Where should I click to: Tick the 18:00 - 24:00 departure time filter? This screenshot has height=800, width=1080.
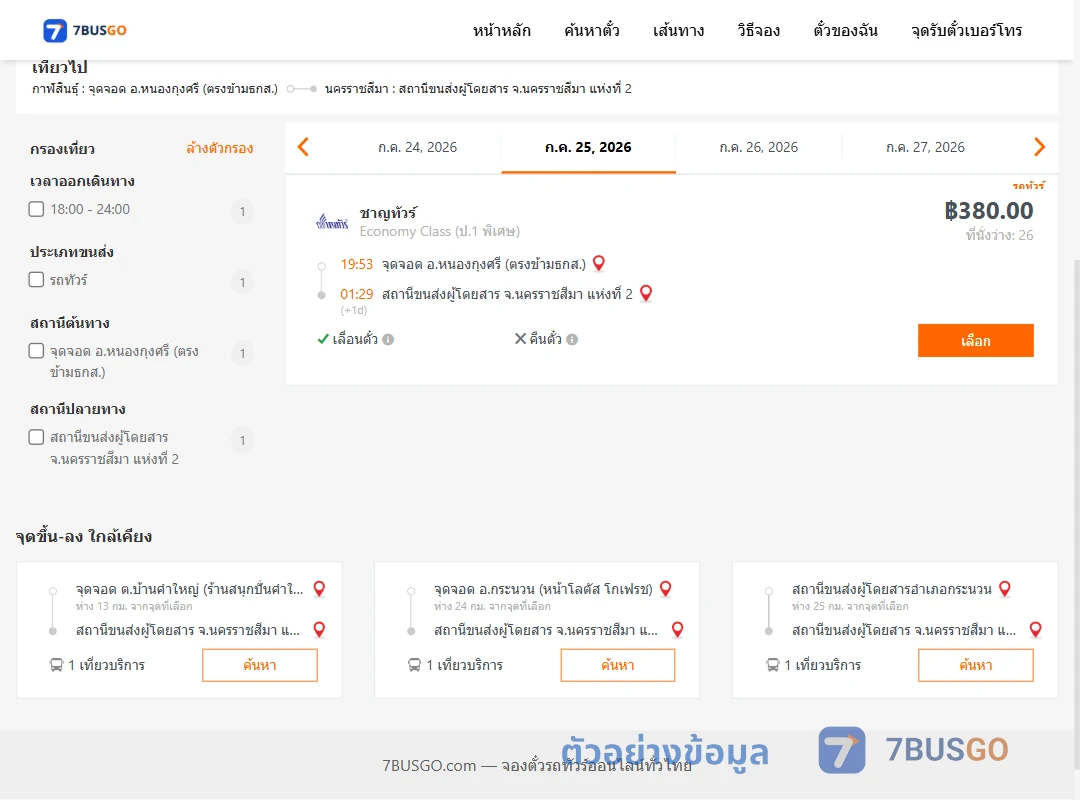[x=37, y=209]
